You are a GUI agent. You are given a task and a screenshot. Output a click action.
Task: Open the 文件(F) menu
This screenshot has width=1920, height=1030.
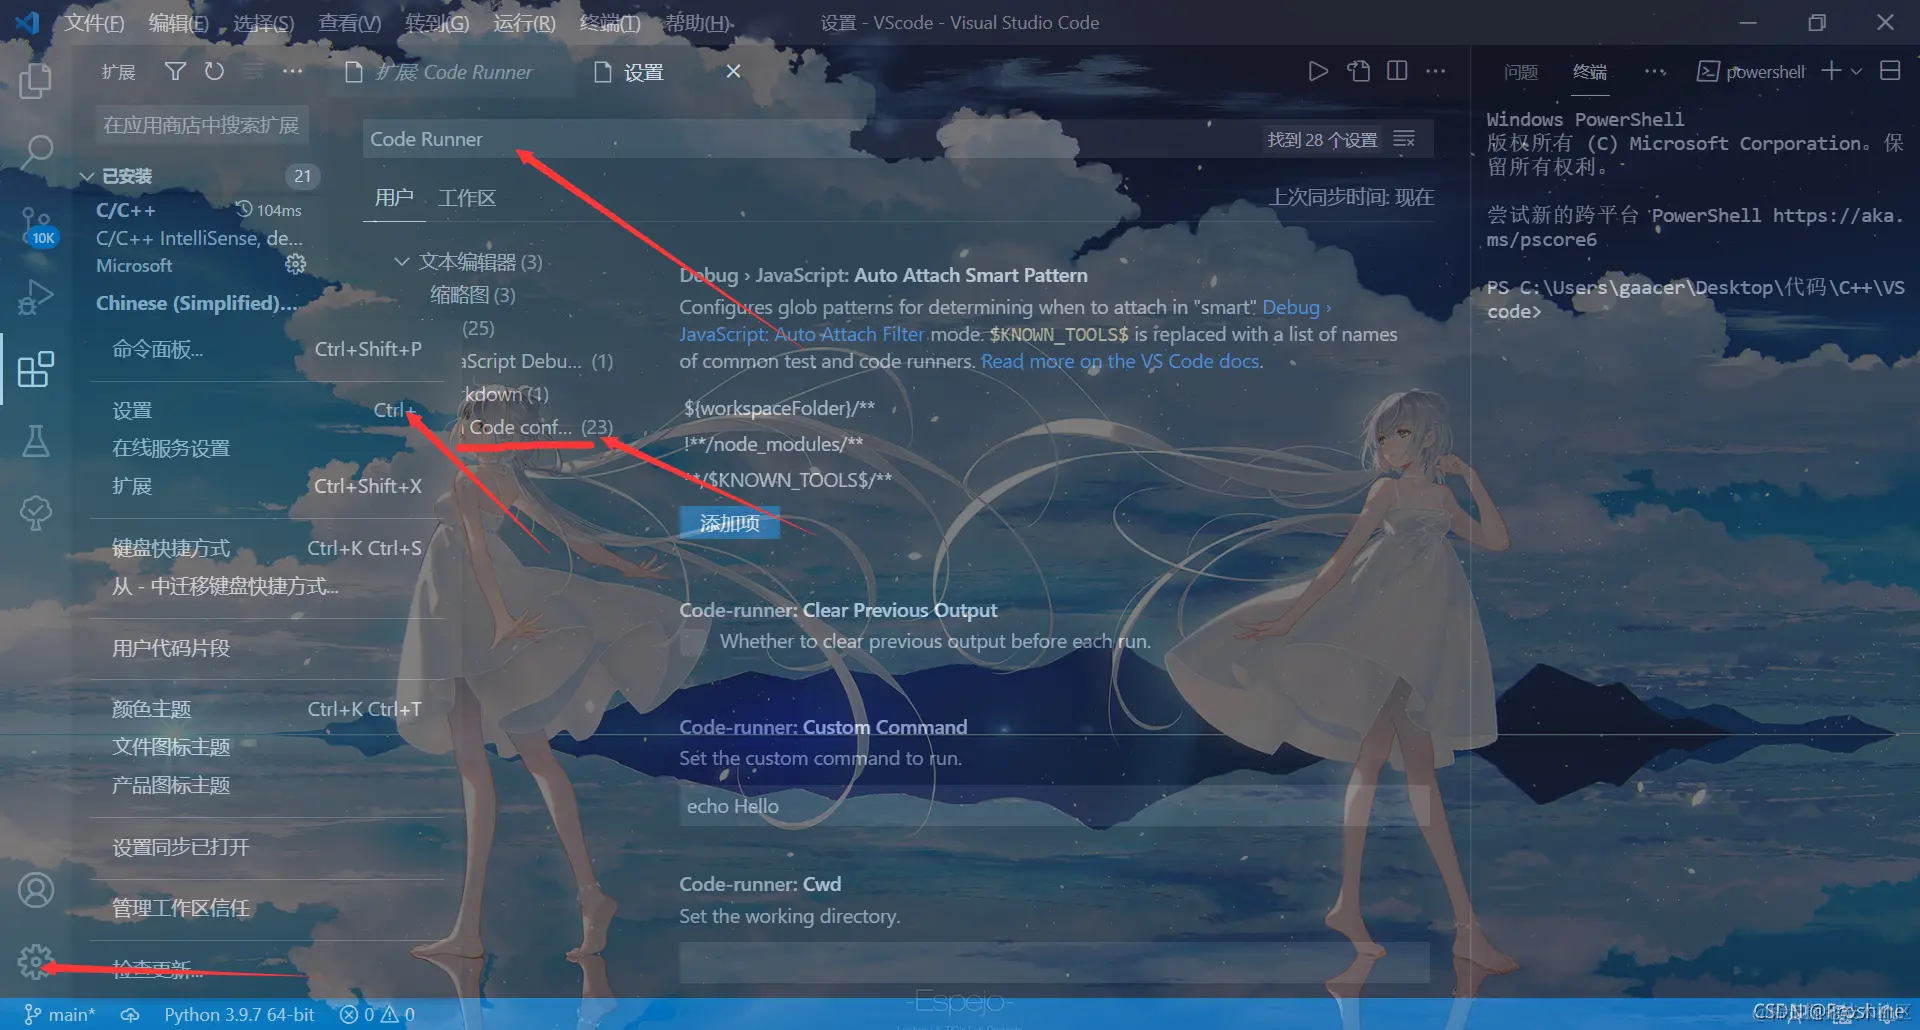(x=95, y=22)
